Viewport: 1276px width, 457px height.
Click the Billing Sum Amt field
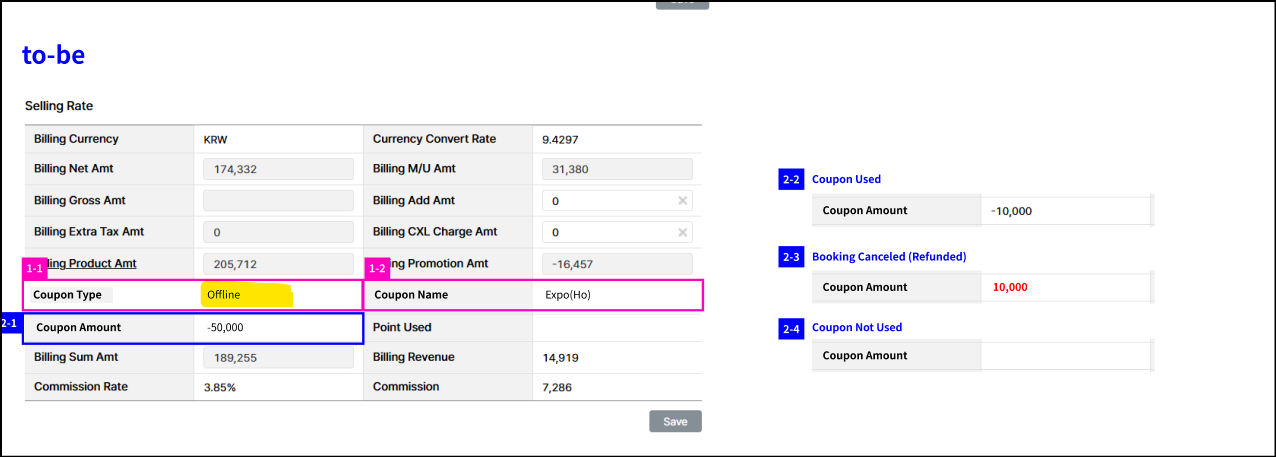point(278,358)
